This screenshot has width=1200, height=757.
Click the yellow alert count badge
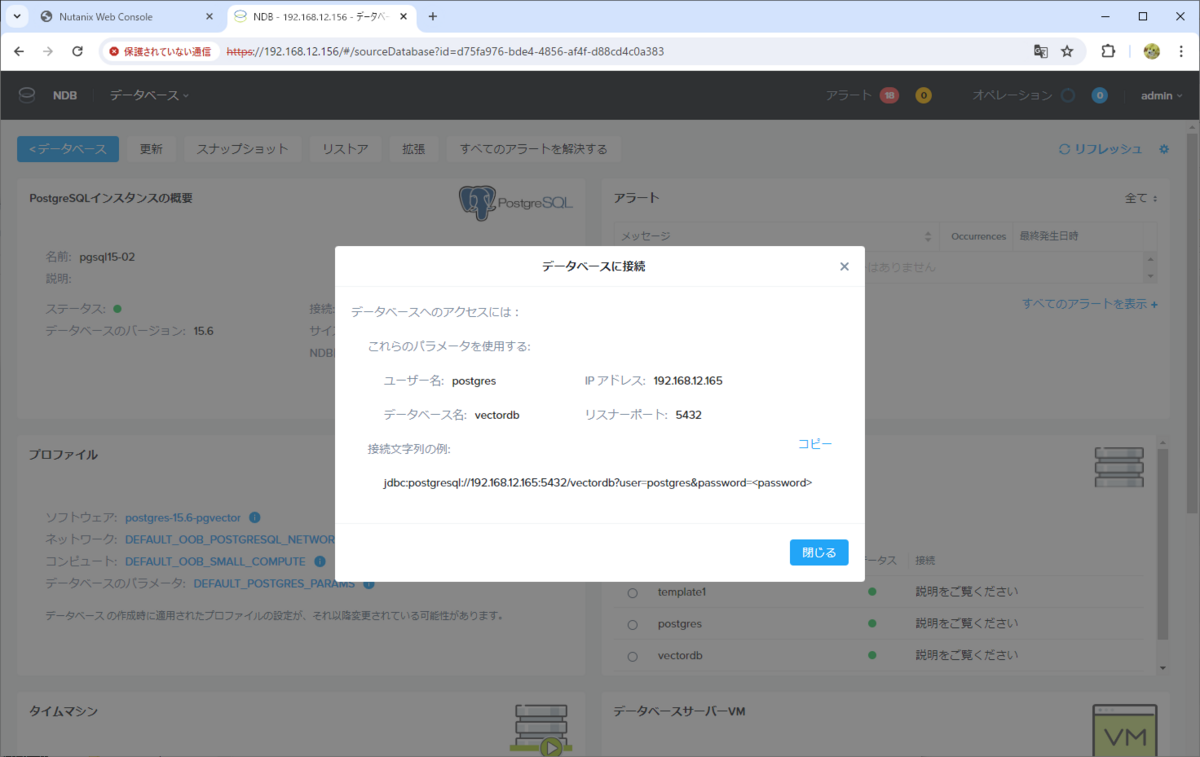pyautogui.click(x=923, y=95)
